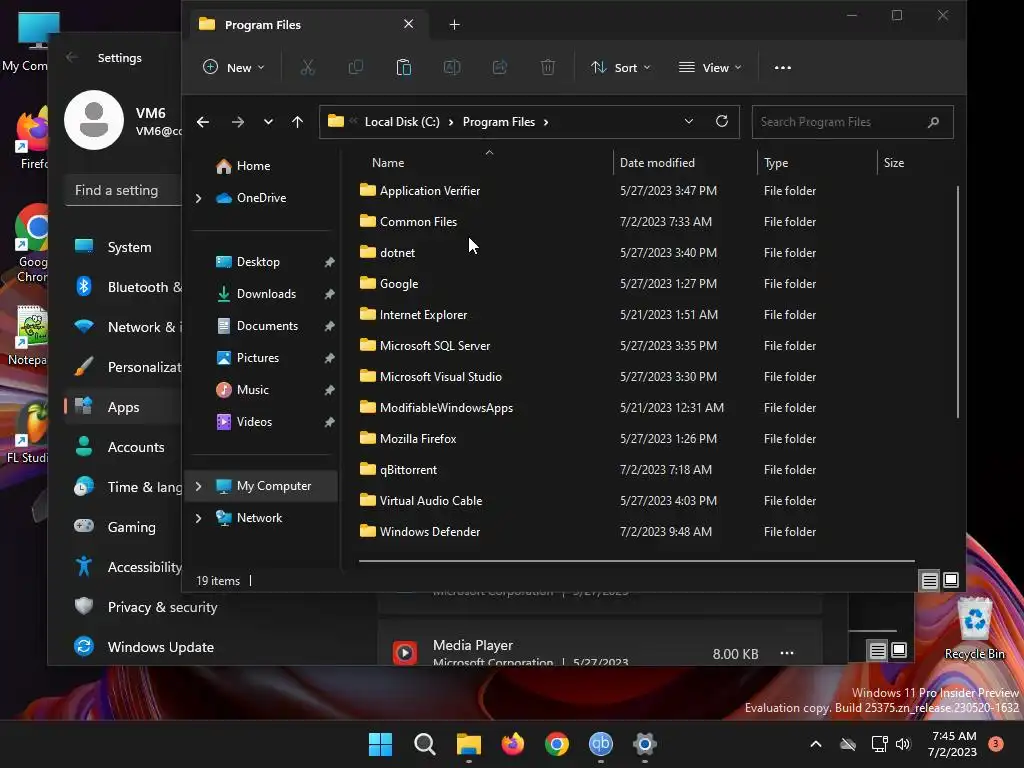Image resolution: width=1024 pixels, height=768 pixels.
Task: Open the See more three-dots menu
Action: click(782, 67)
